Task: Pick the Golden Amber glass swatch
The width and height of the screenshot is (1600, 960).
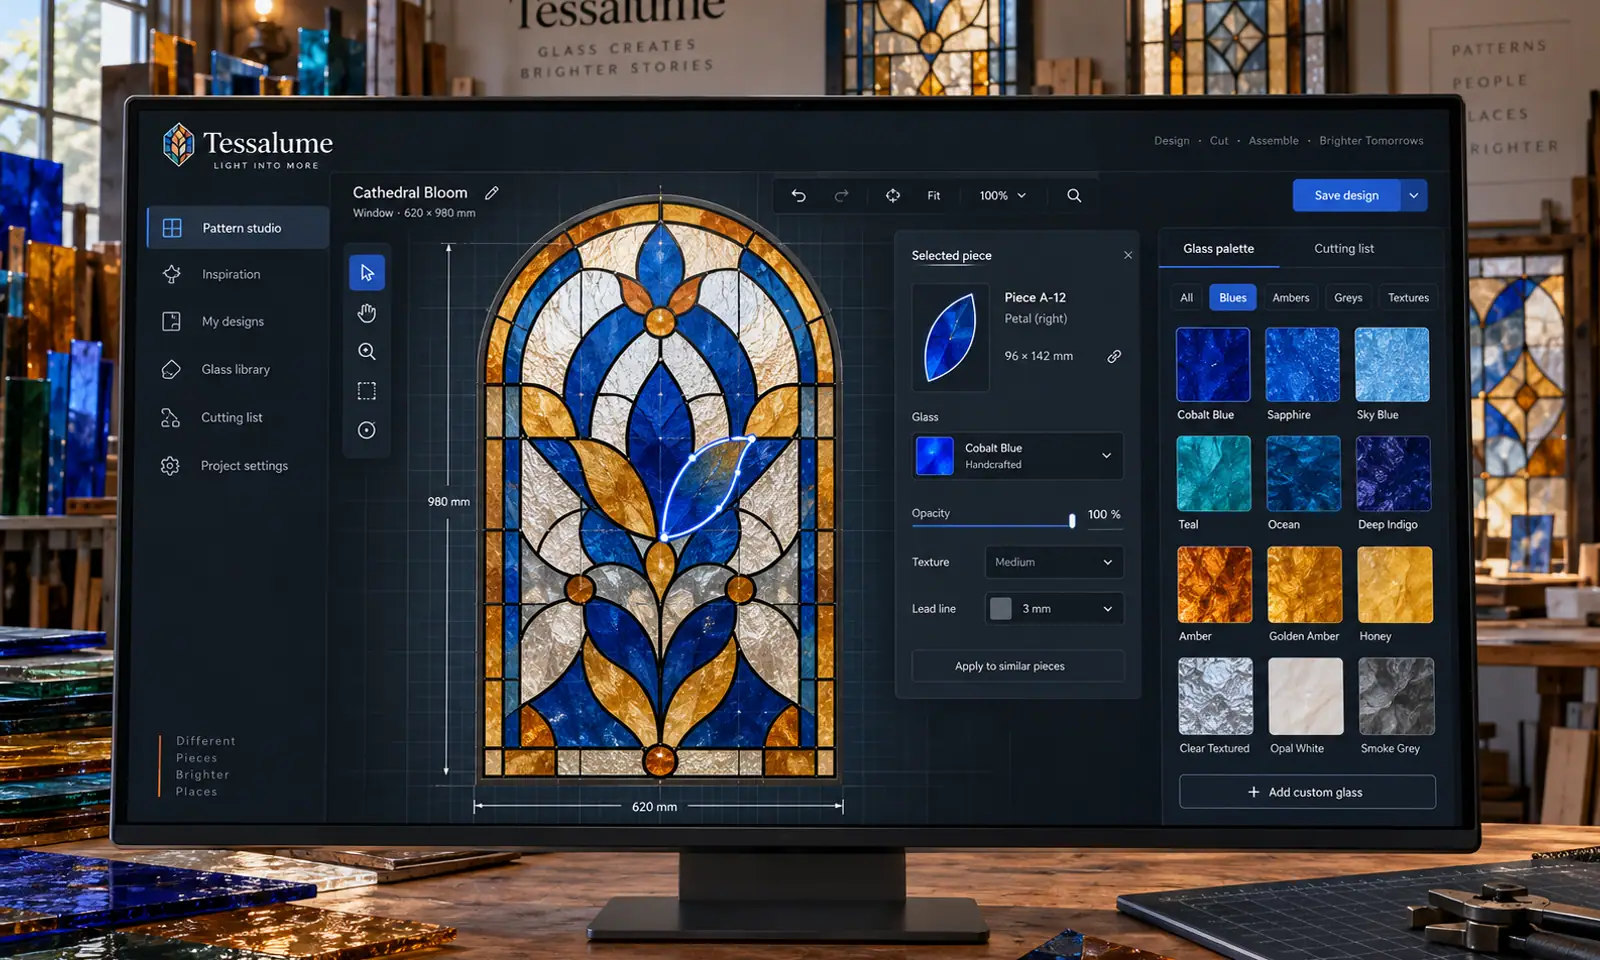Action: 1305,585
